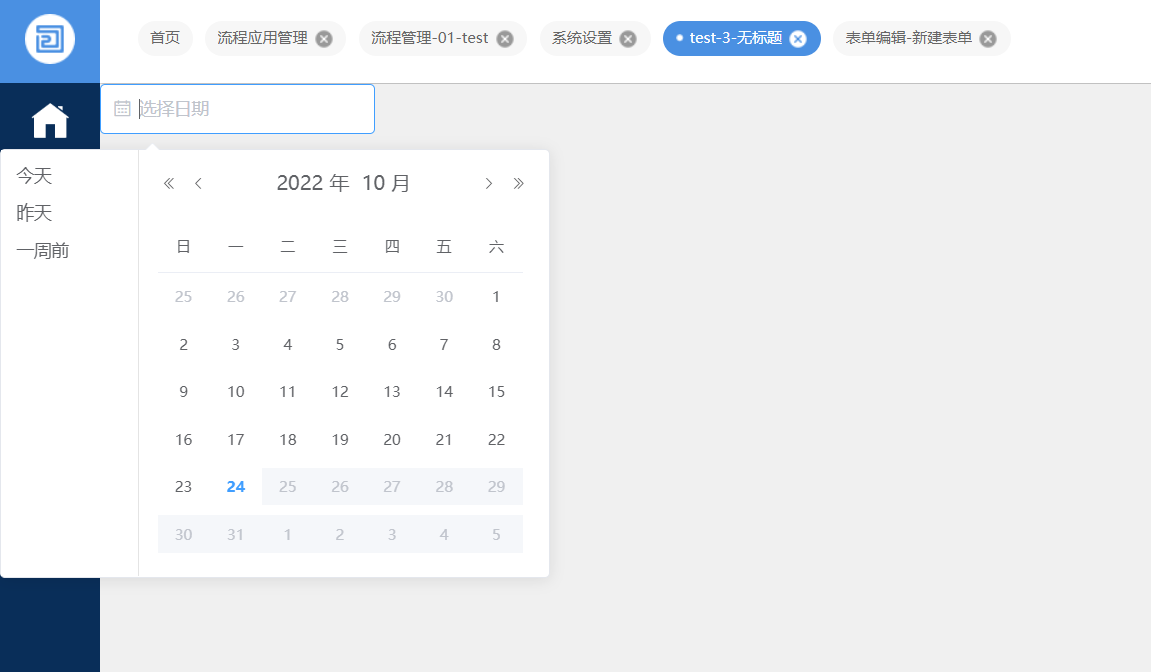The height and width of the screenshot is (672, 1151).
Task: Go to next month arrow
Action: click(x=489, y=184)
